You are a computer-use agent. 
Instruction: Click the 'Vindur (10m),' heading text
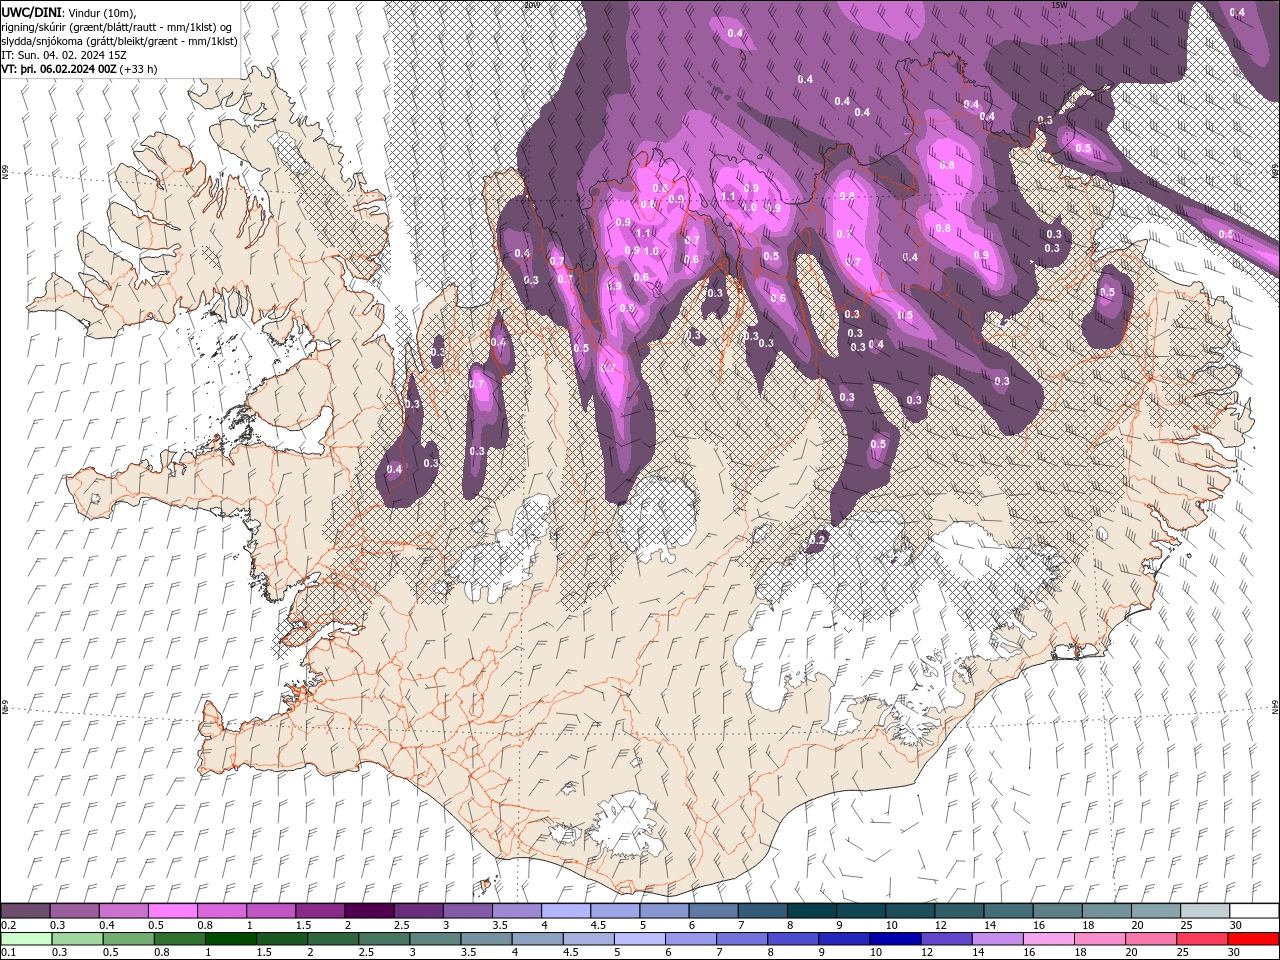101,12
